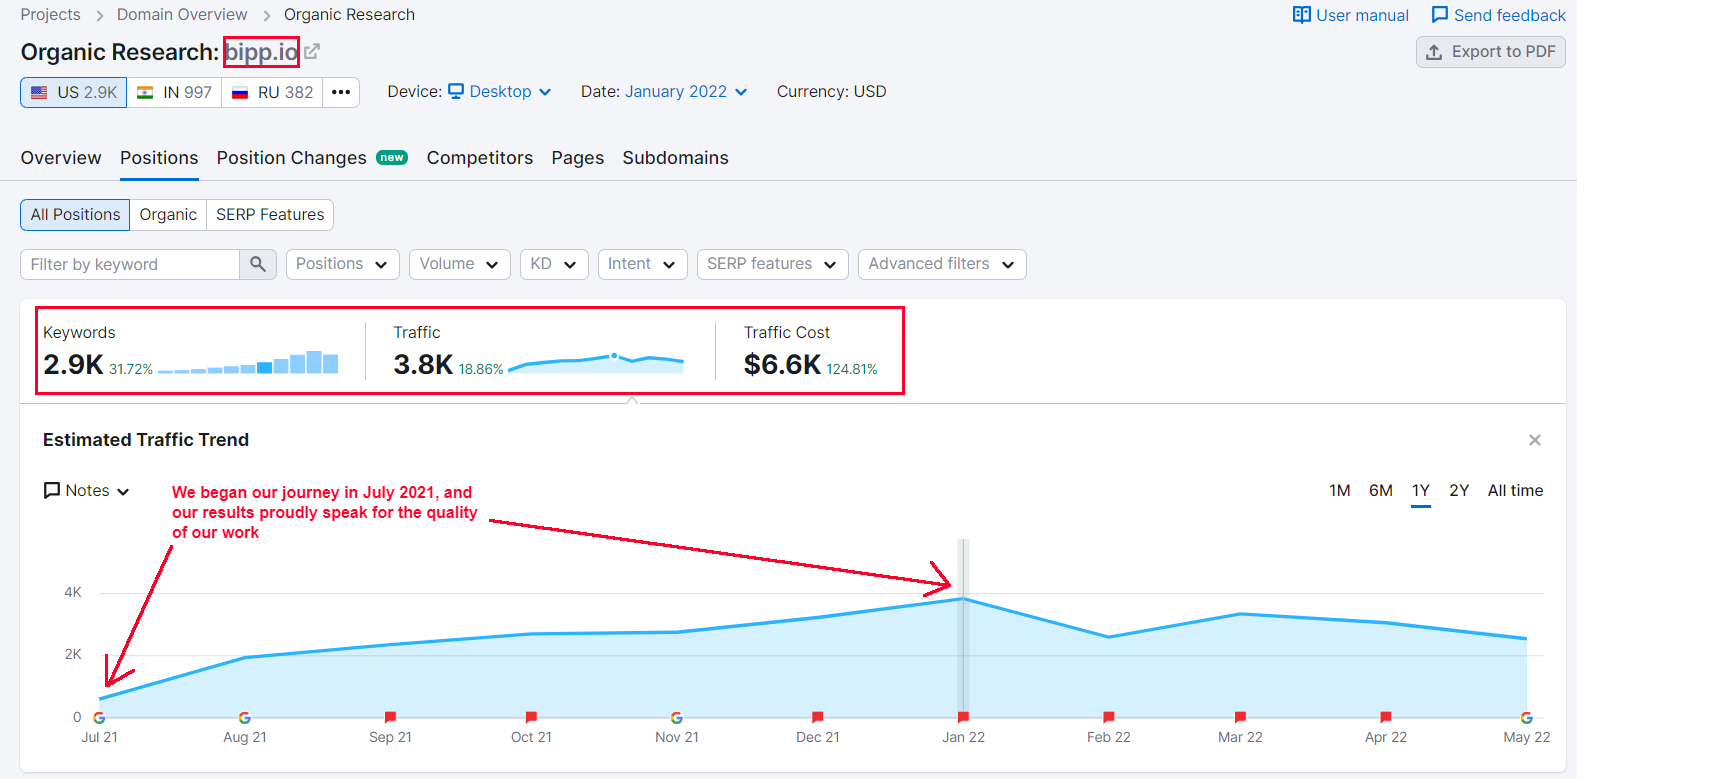Click the keyword search magnifier icon
The width and height of the screenshot is (1709, 779).
click(x=258, y=264)
